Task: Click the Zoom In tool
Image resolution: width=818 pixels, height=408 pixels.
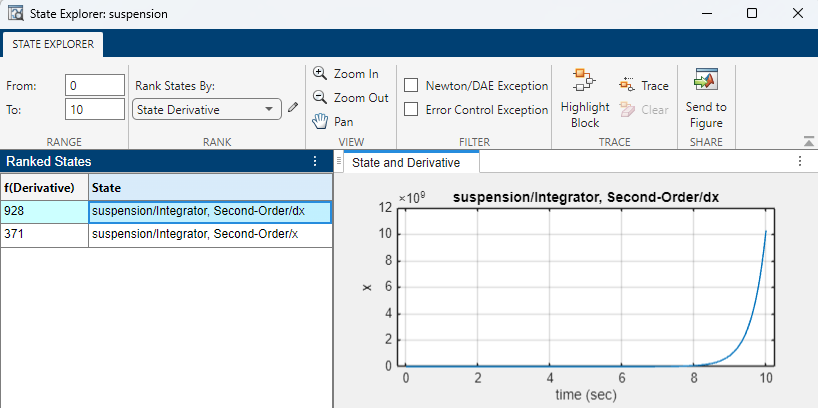Action: [346, 74]
